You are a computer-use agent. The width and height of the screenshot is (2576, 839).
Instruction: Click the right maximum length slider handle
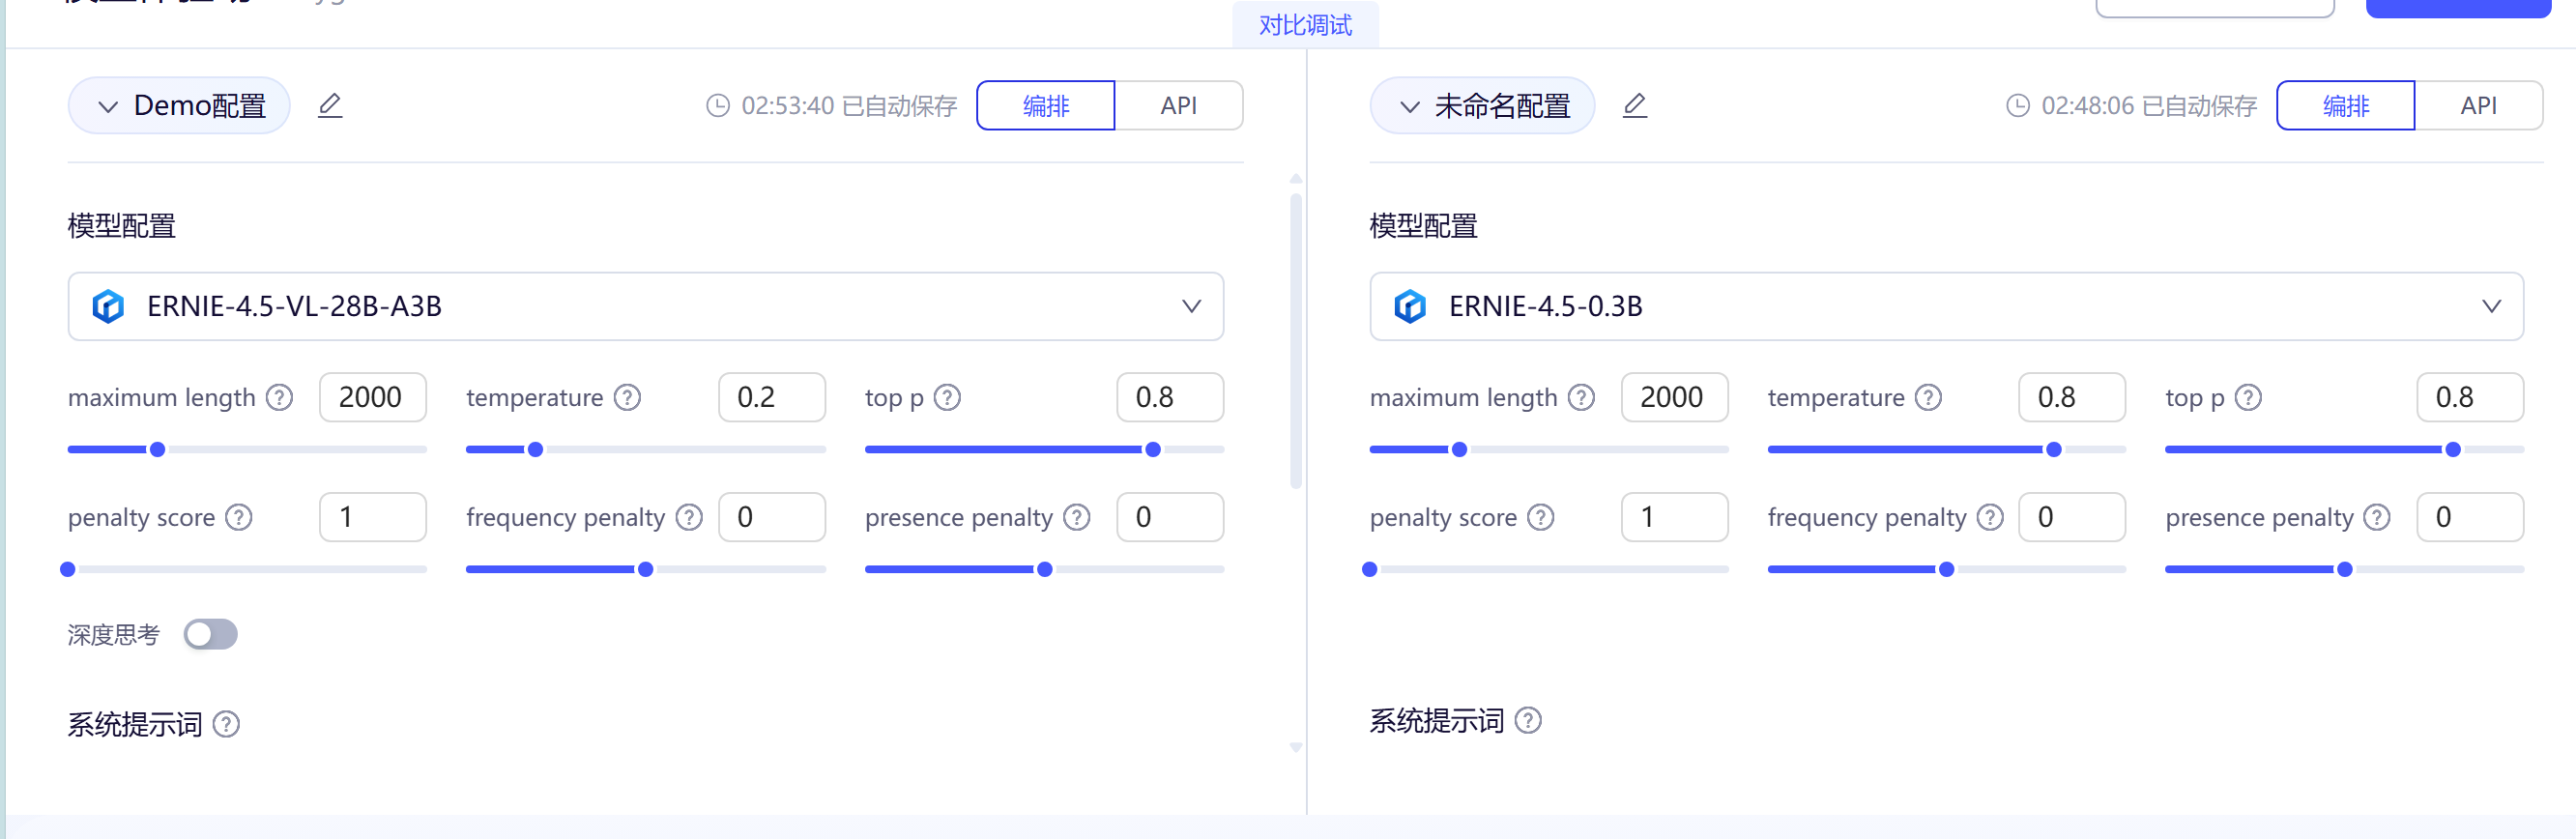coord(1459,450)
